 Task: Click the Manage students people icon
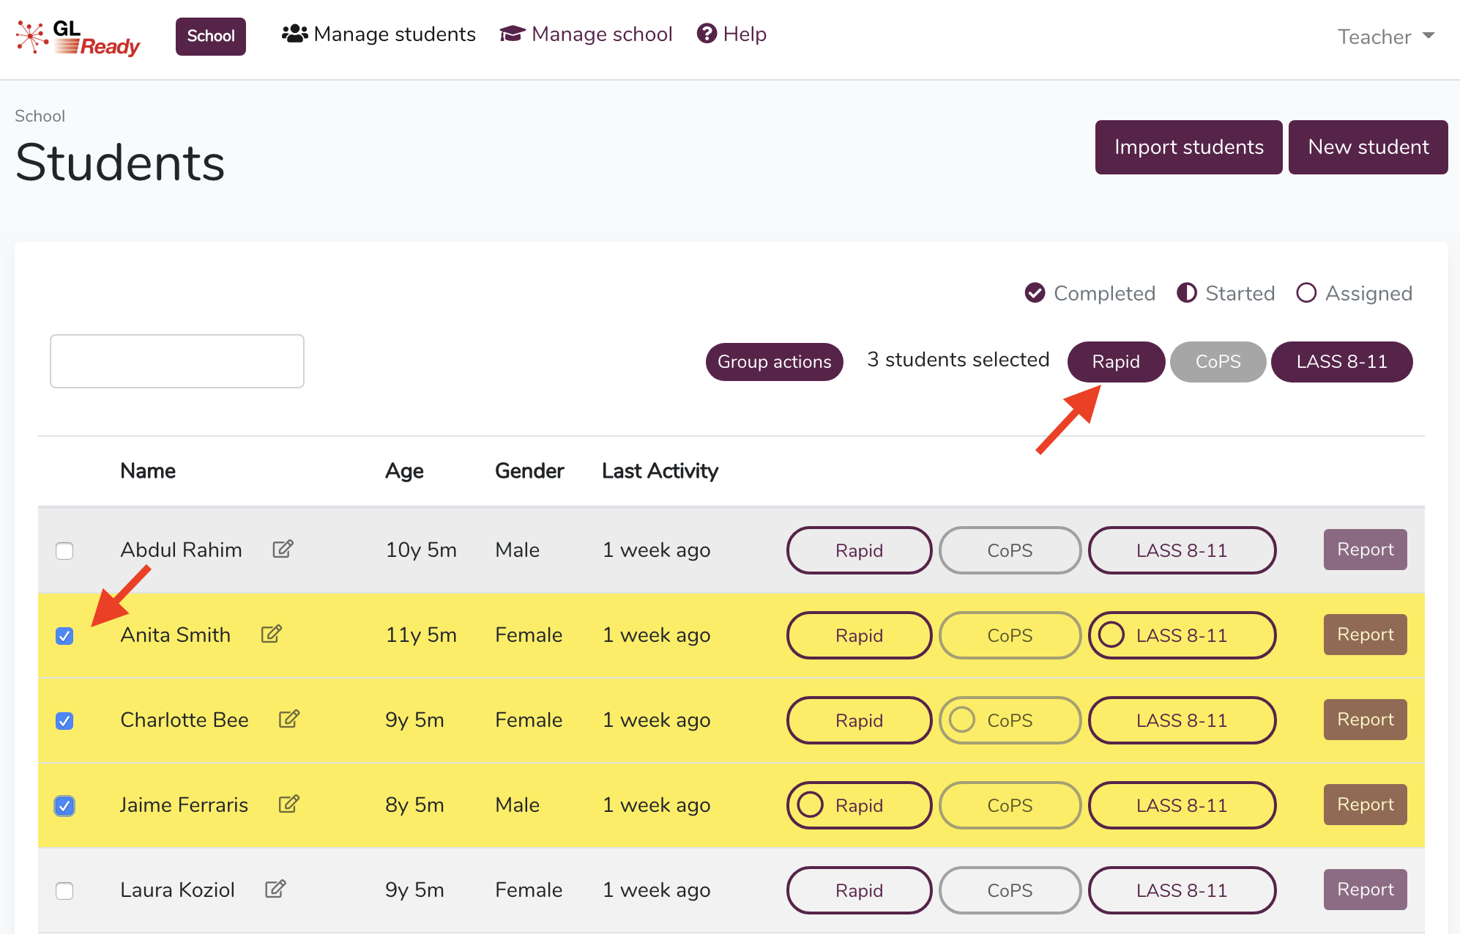293,33
